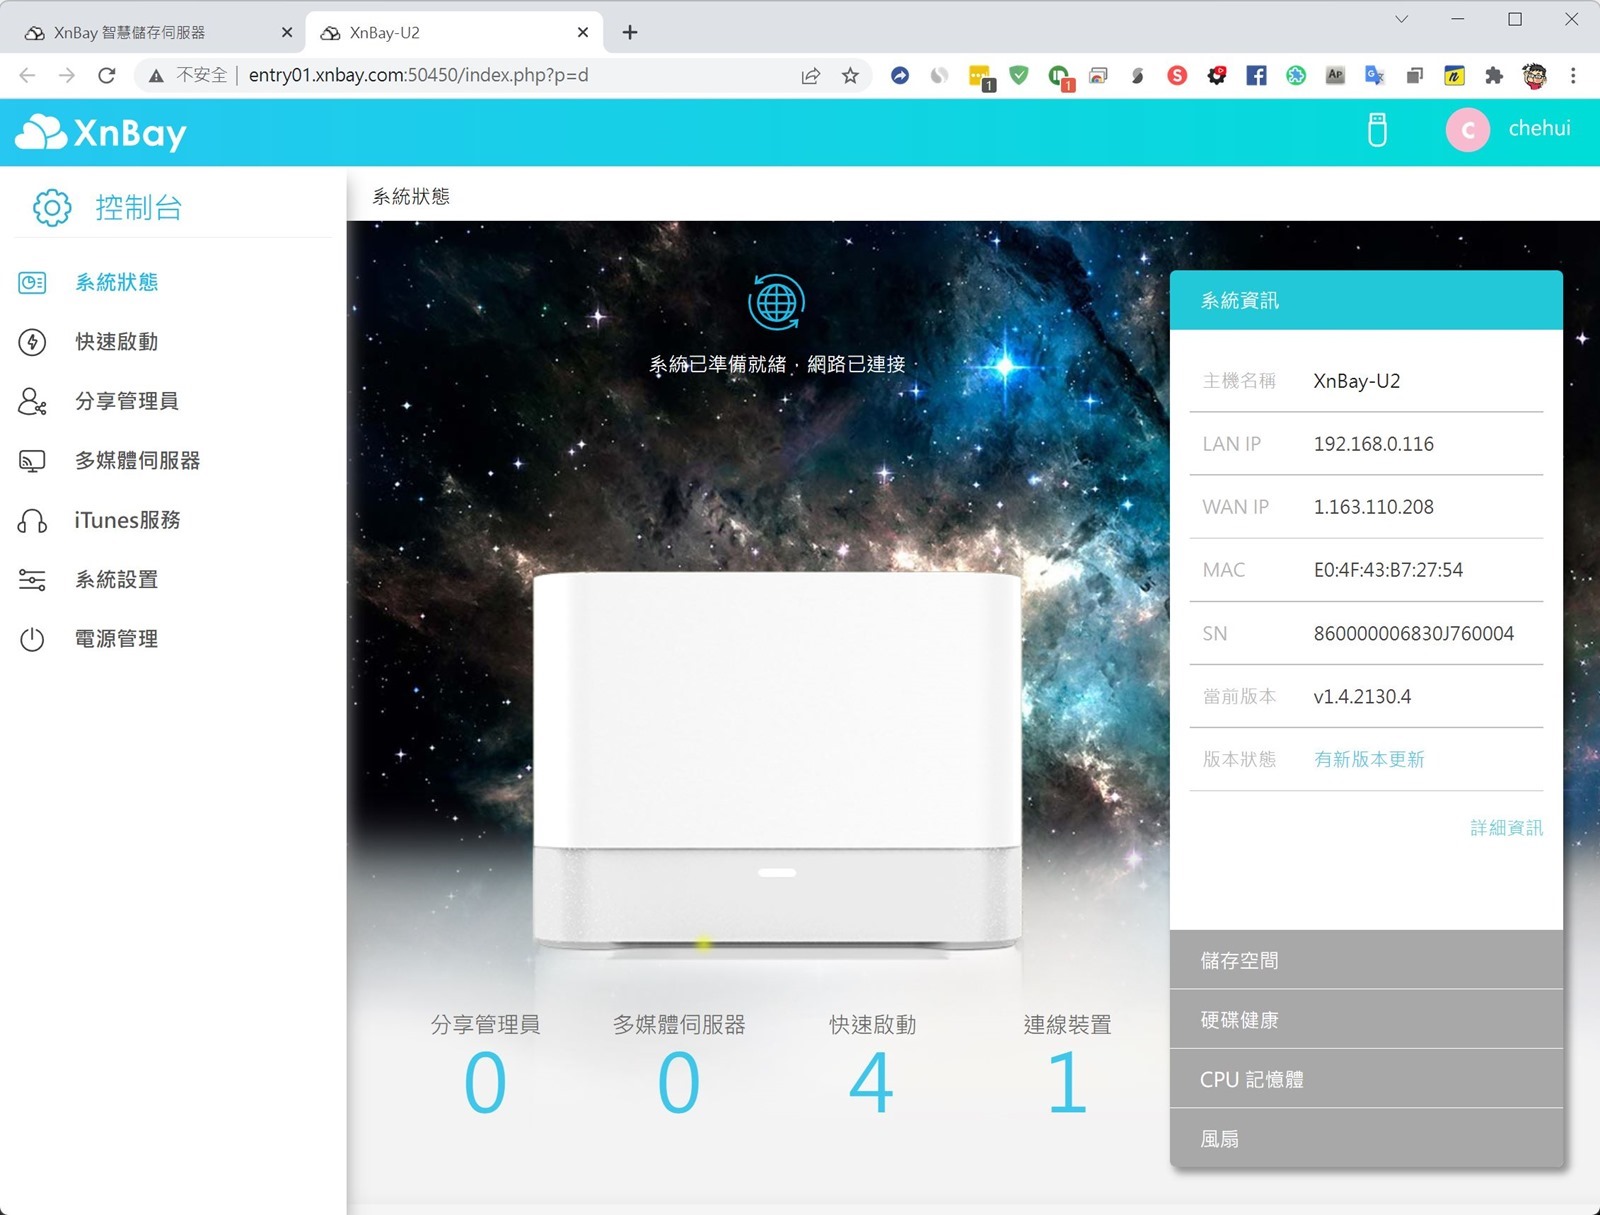
Task: Open 快速啟動 in sidebar
Action: [116, 342]
